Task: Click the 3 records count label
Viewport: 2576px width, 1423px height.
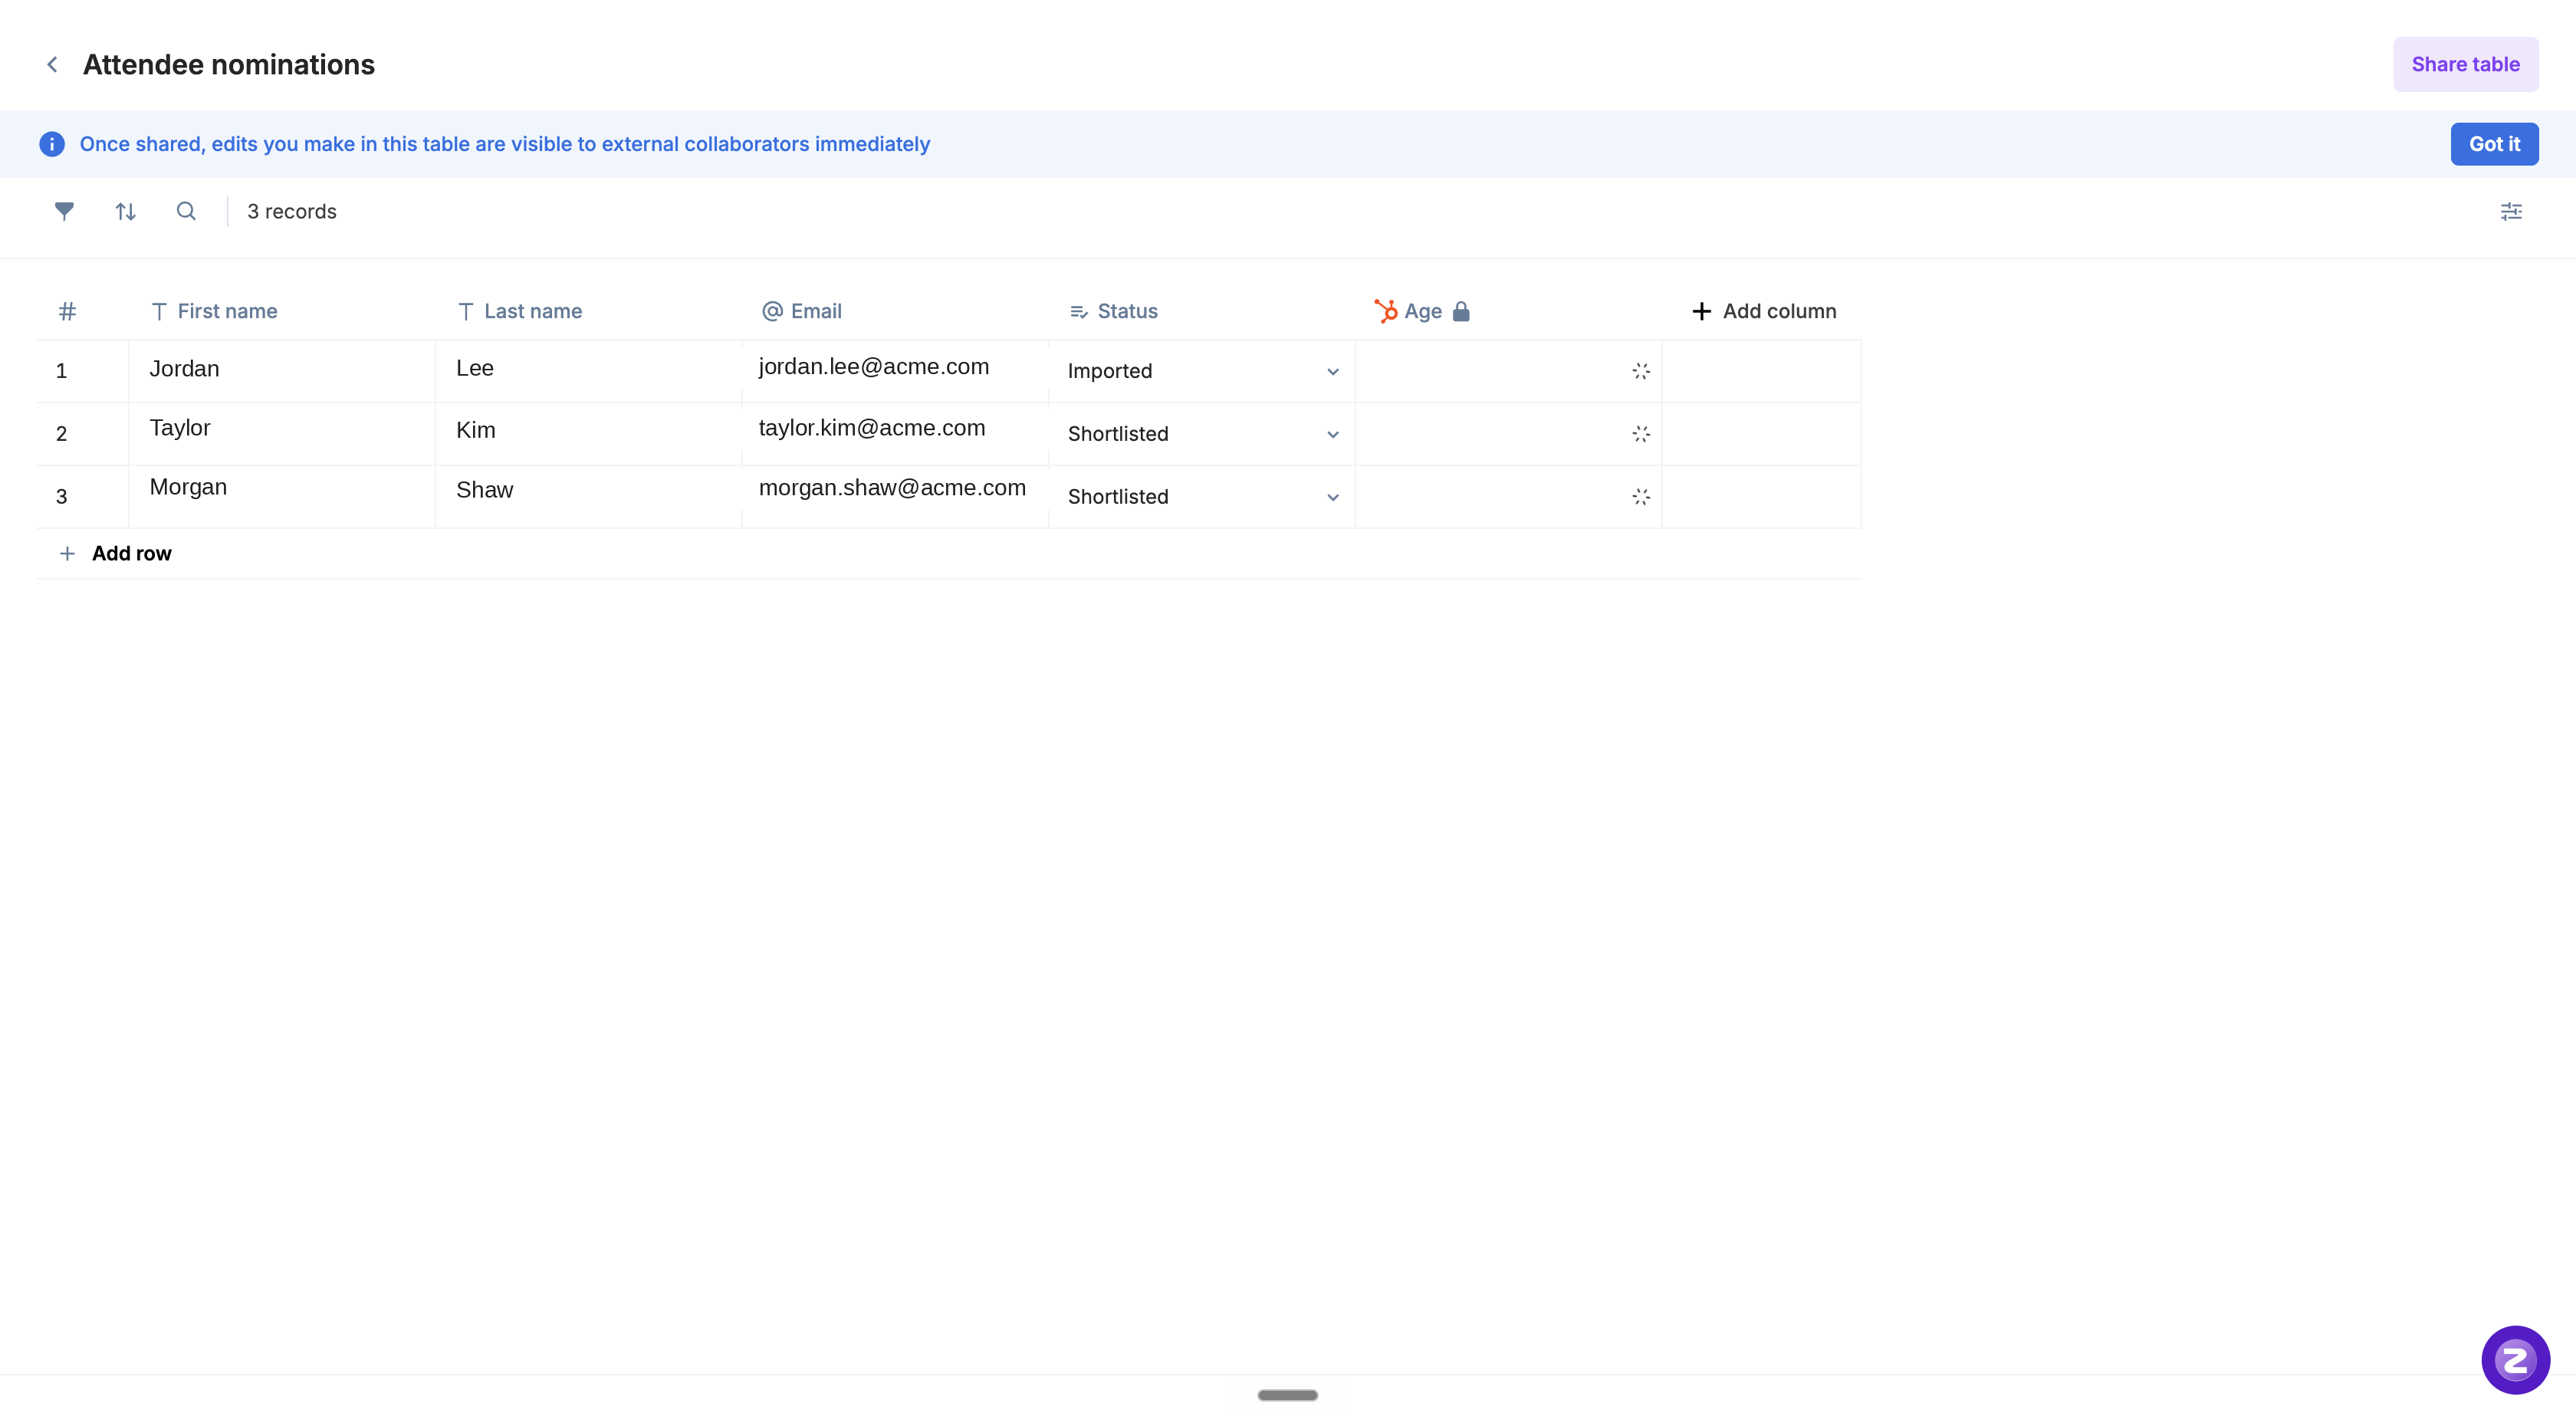Action: tap(292, 211)
